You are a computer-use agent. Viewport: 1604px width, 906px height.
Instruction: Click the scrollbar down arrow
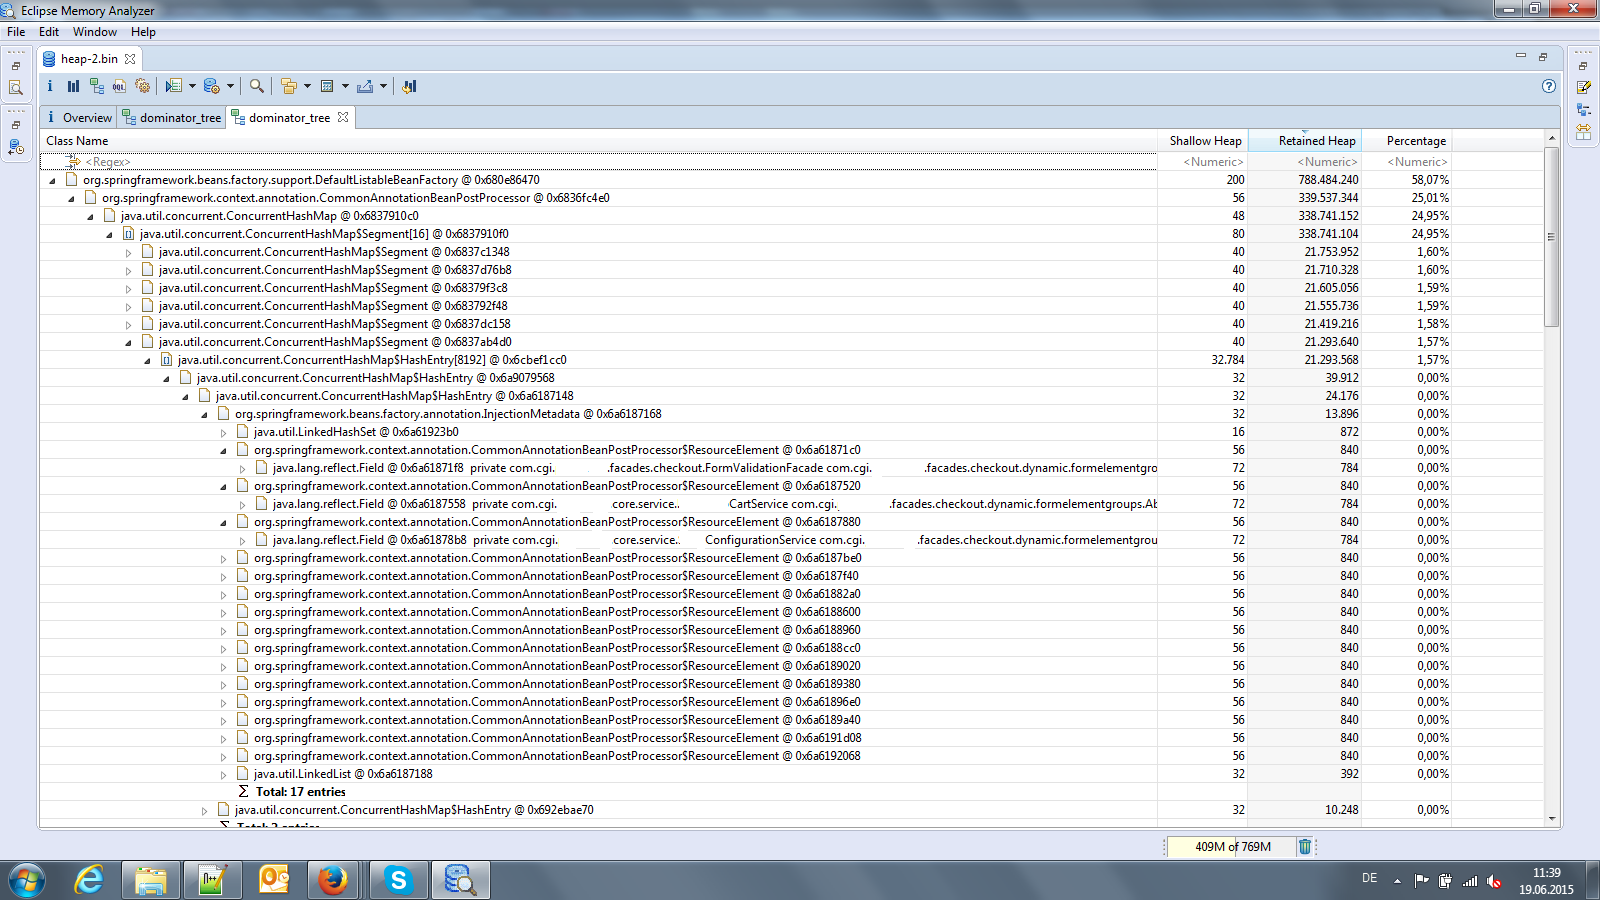[1552, 819]
